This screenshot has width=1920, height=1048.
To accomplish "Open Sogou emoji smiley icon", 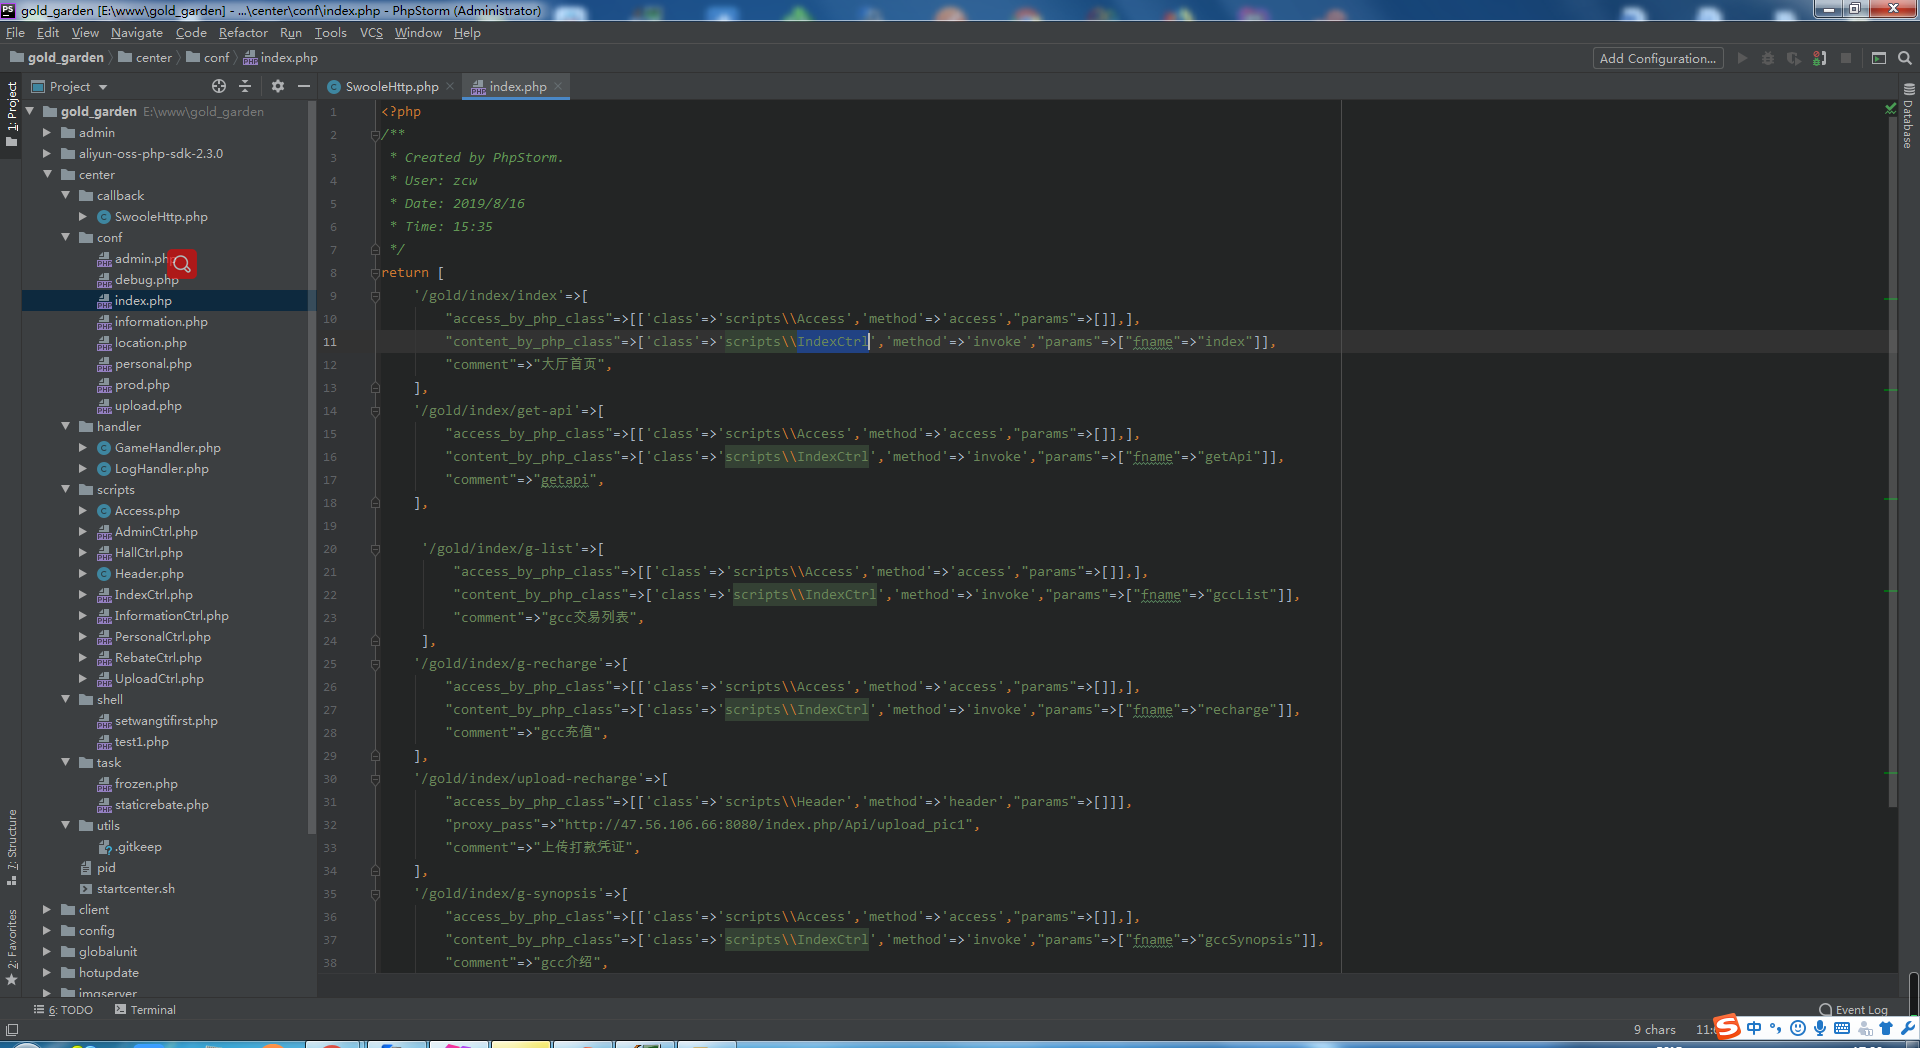I will click(1798, 1028).
